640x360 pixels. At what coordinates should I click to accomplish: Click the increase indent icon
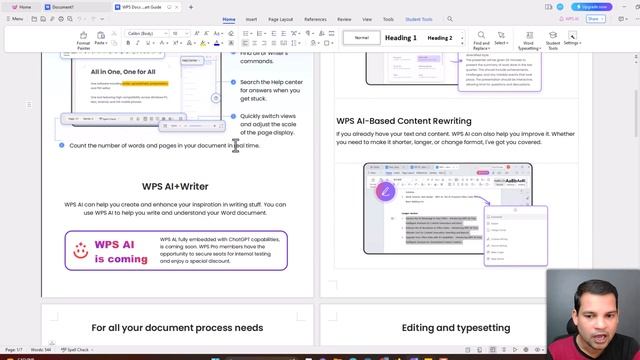(x=283, y=33)
